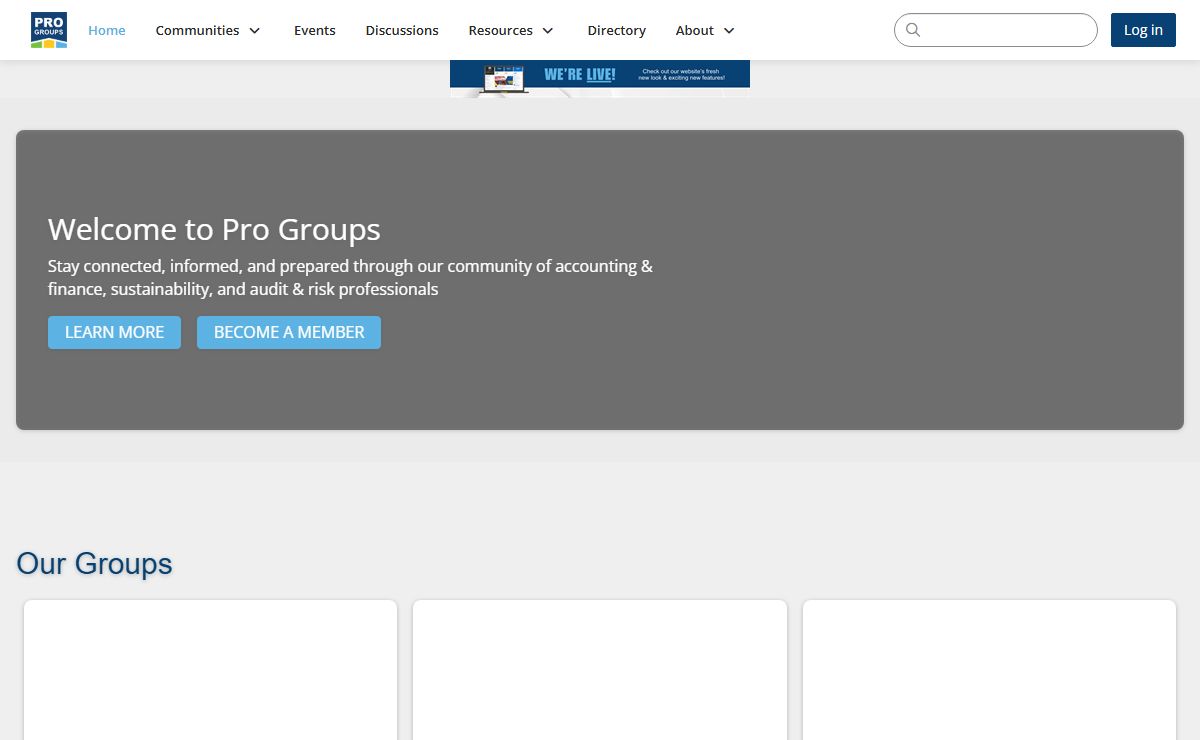Screen dimensions: 1200x740
Task: Open the Events page
Action: click(x=314, y=30)
